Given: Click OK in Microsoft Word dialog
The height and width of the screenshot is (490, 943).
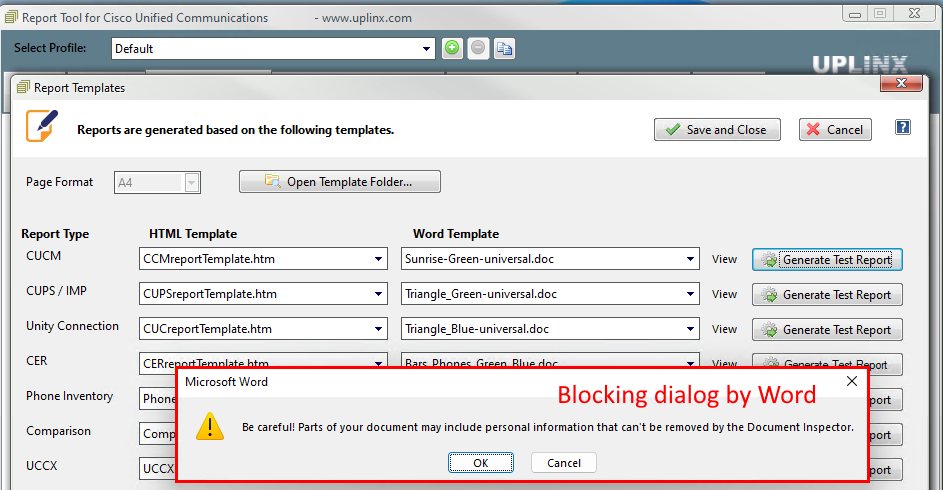Looking at the screenshot, I should tap(481, 463).
